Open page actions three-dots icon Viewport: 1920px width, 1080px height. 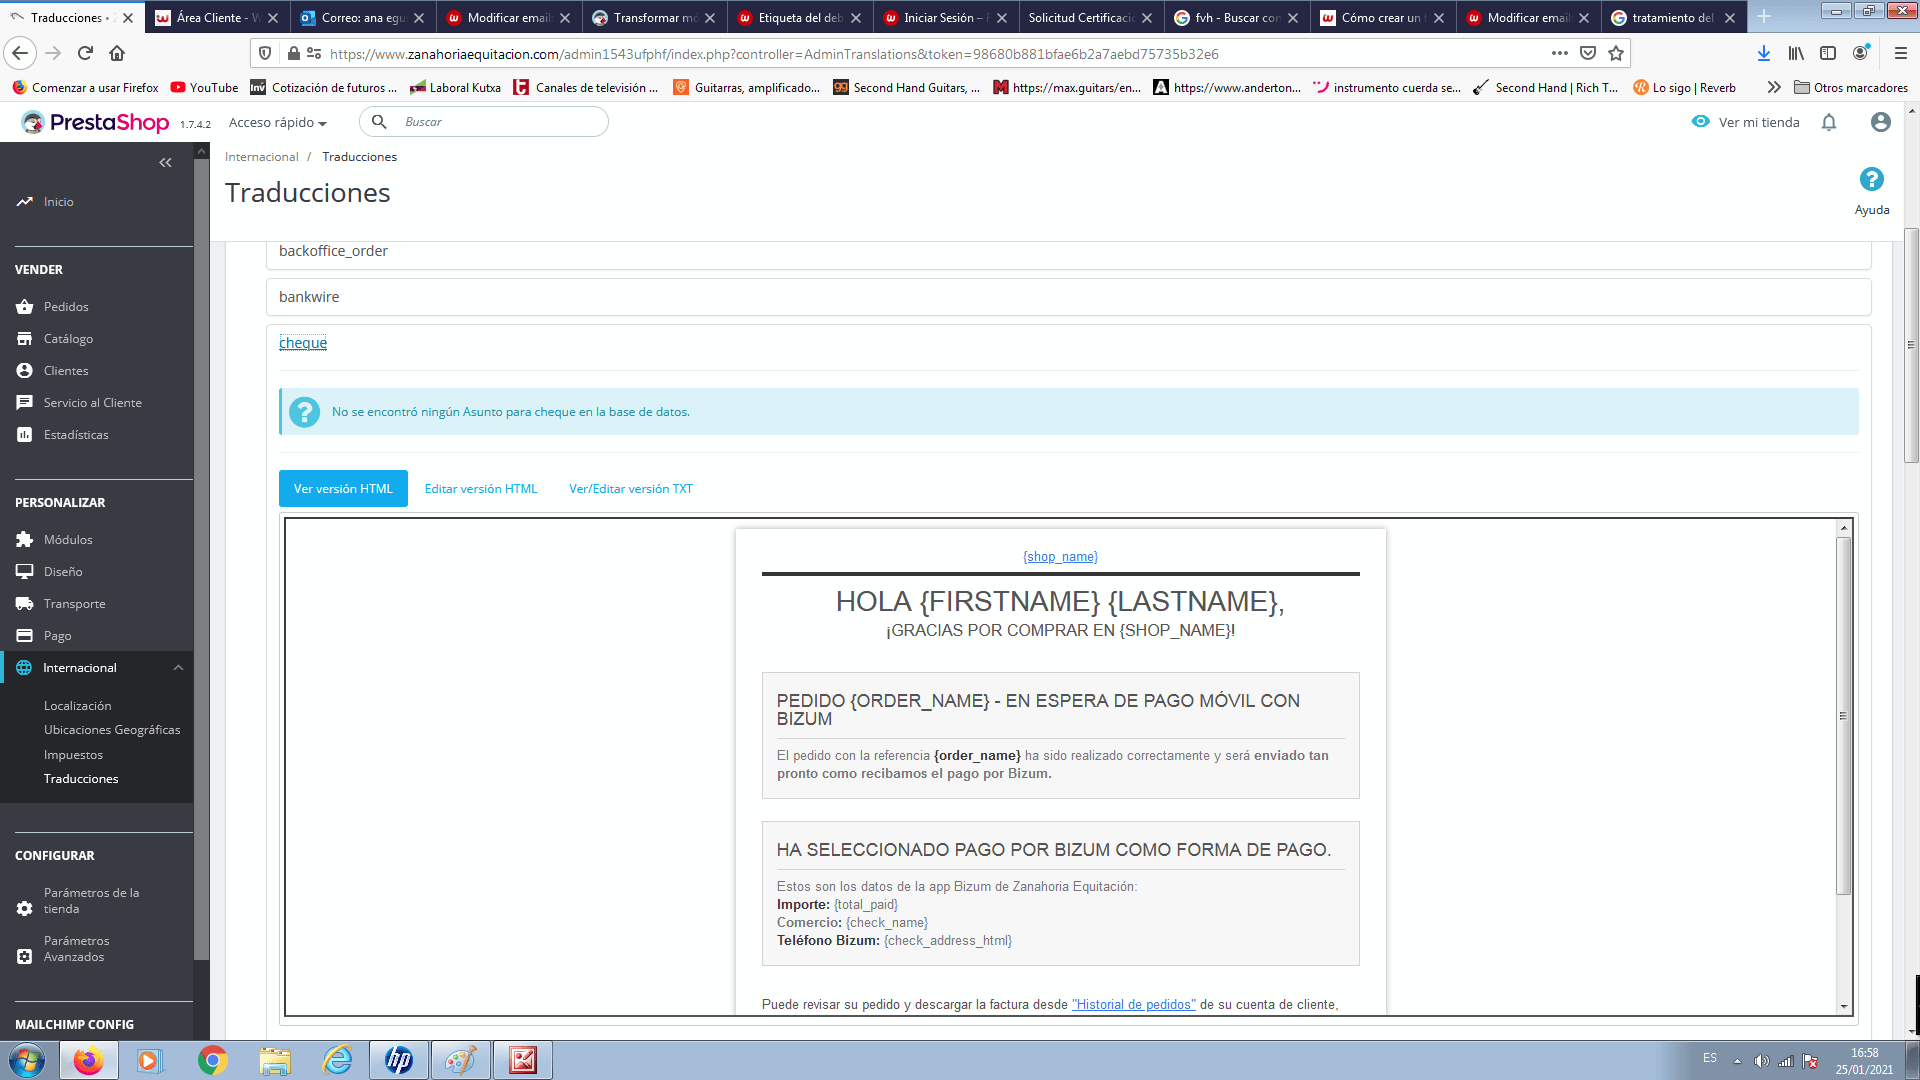pos(1560,53)
